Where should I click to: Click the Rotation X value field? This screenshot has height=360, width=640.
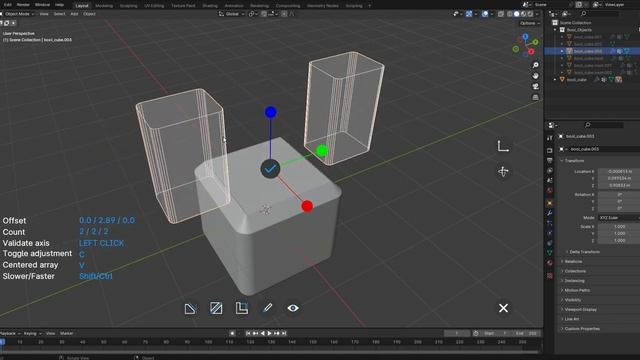point(619,195)
